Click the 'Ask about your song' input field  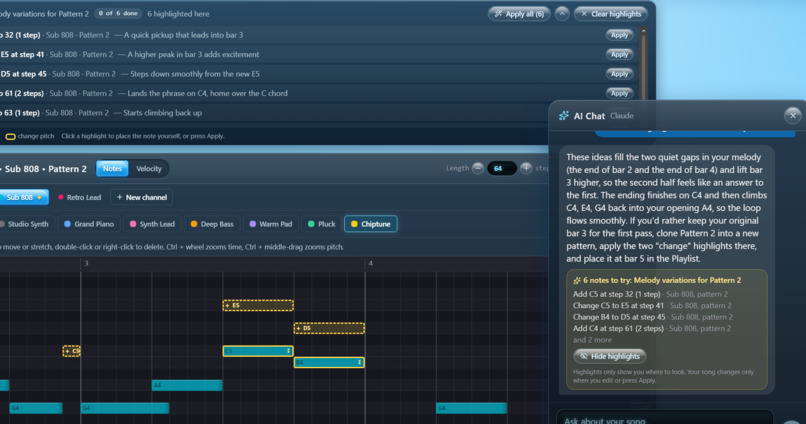[x=665, y=417]
